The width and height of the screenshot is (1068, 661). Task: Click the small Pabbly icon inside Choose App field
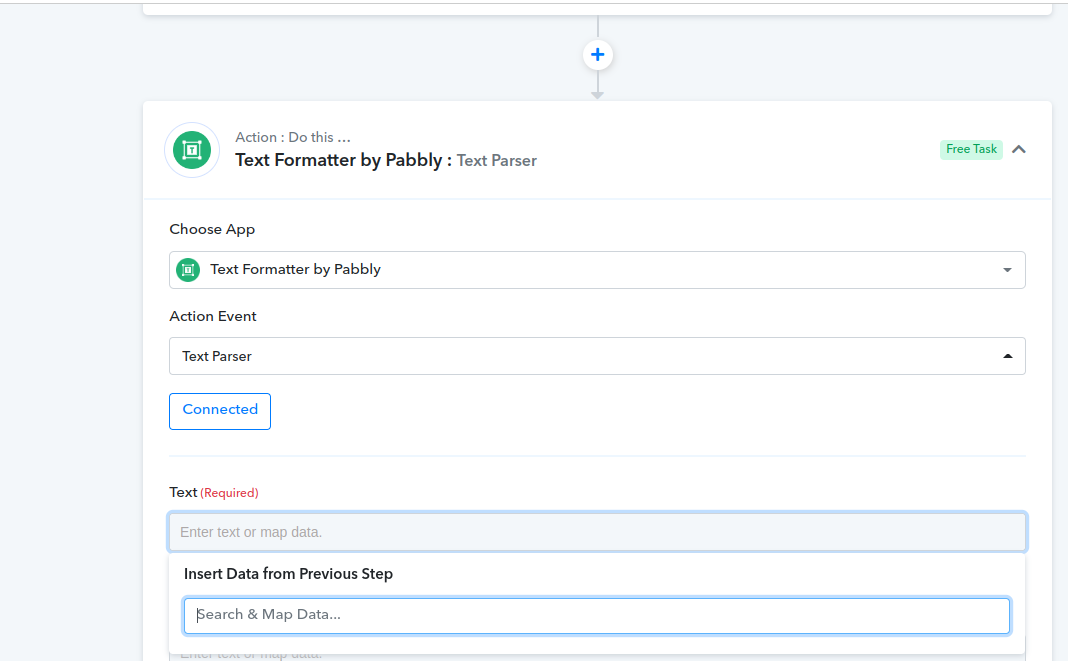pos(188,270)
